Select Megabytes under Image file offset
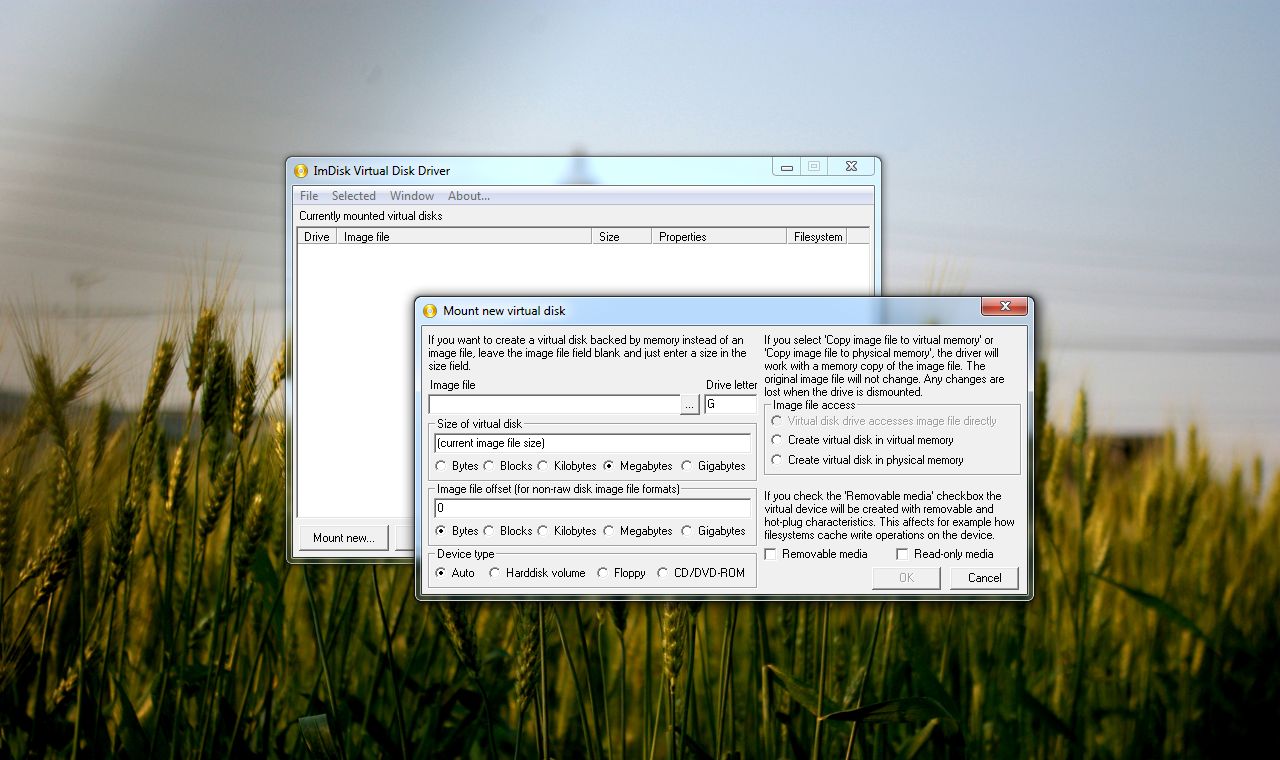This screenshot has height=760, width=1280. pyautogui.click(x=638, y=531)
